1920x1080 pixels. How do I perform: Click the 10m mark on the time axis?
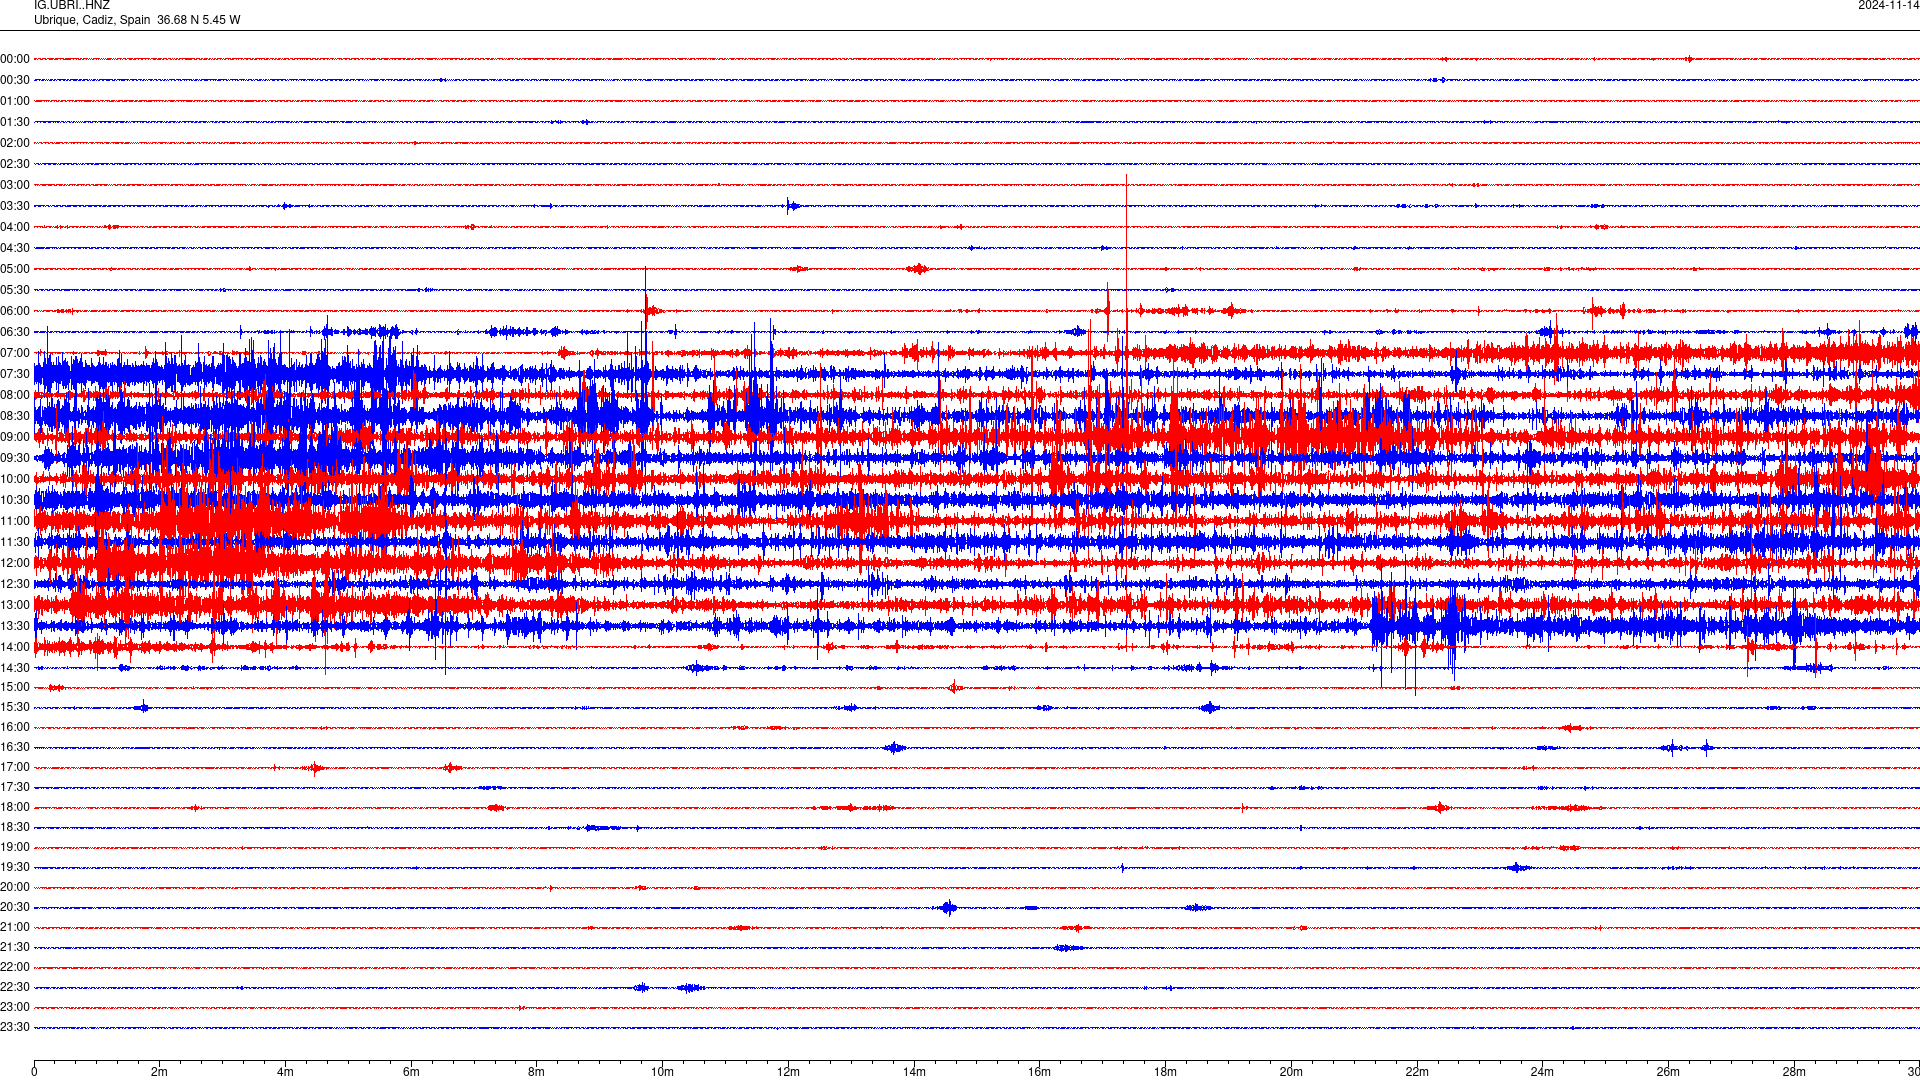click(x=662, y=1072)
